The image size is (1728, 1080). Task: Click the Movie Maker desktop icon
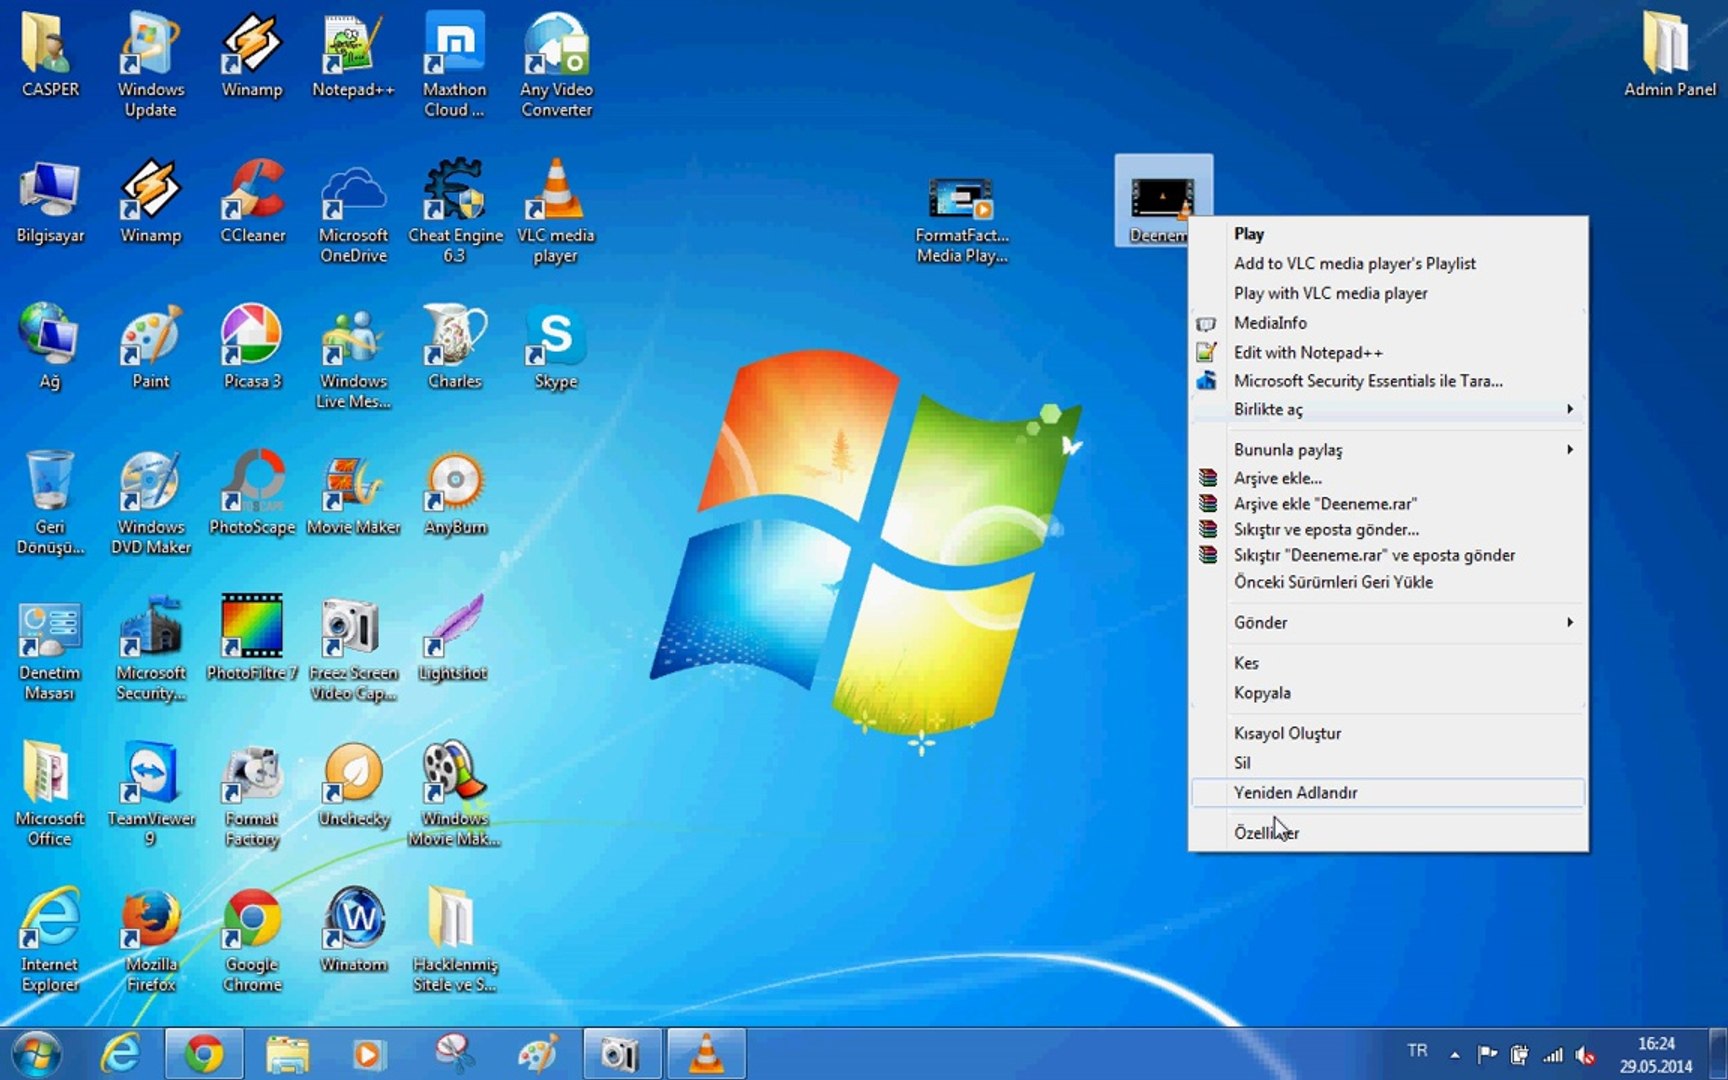(353, 494)
